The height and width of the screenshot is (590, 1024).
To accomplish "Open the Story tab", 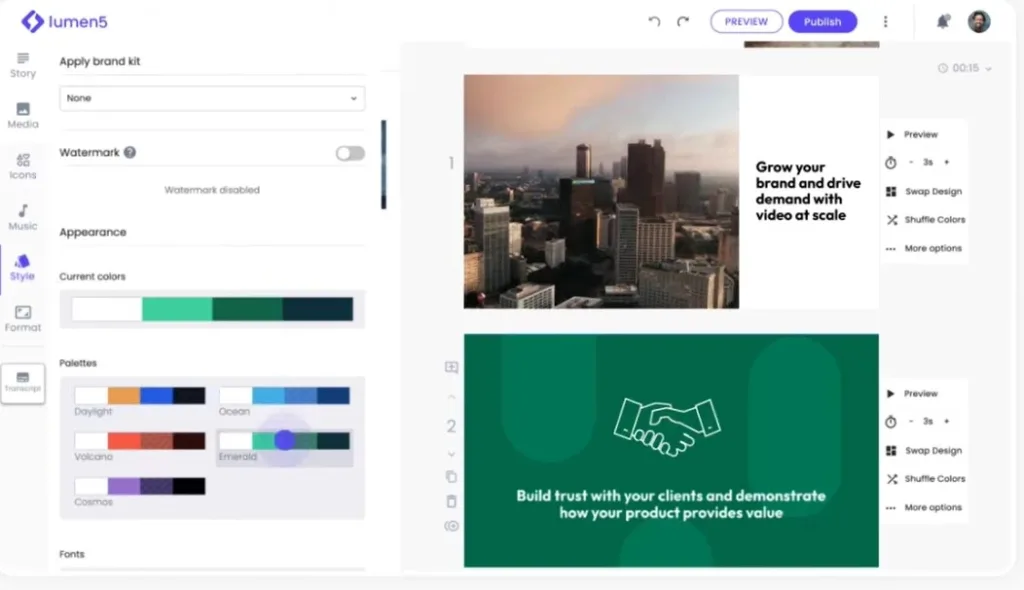I will [23, 65].
